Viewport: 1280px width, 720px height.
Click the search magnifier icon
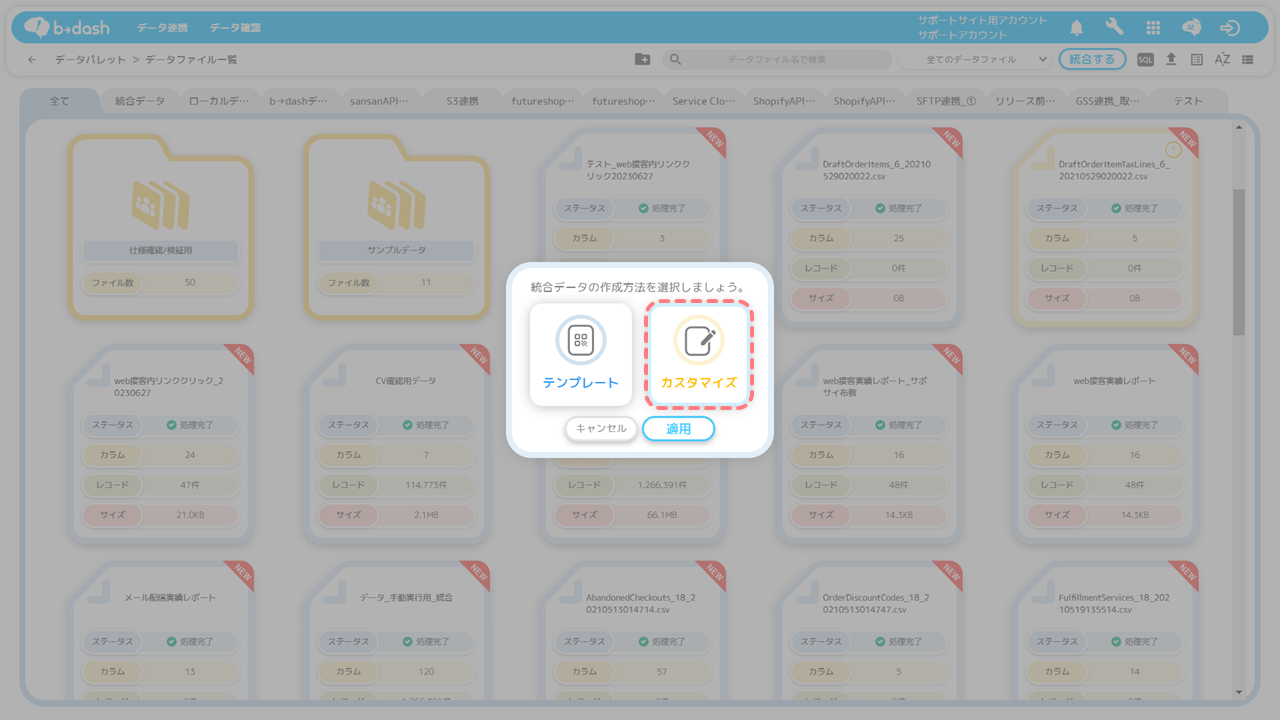[x=675, y=60]
